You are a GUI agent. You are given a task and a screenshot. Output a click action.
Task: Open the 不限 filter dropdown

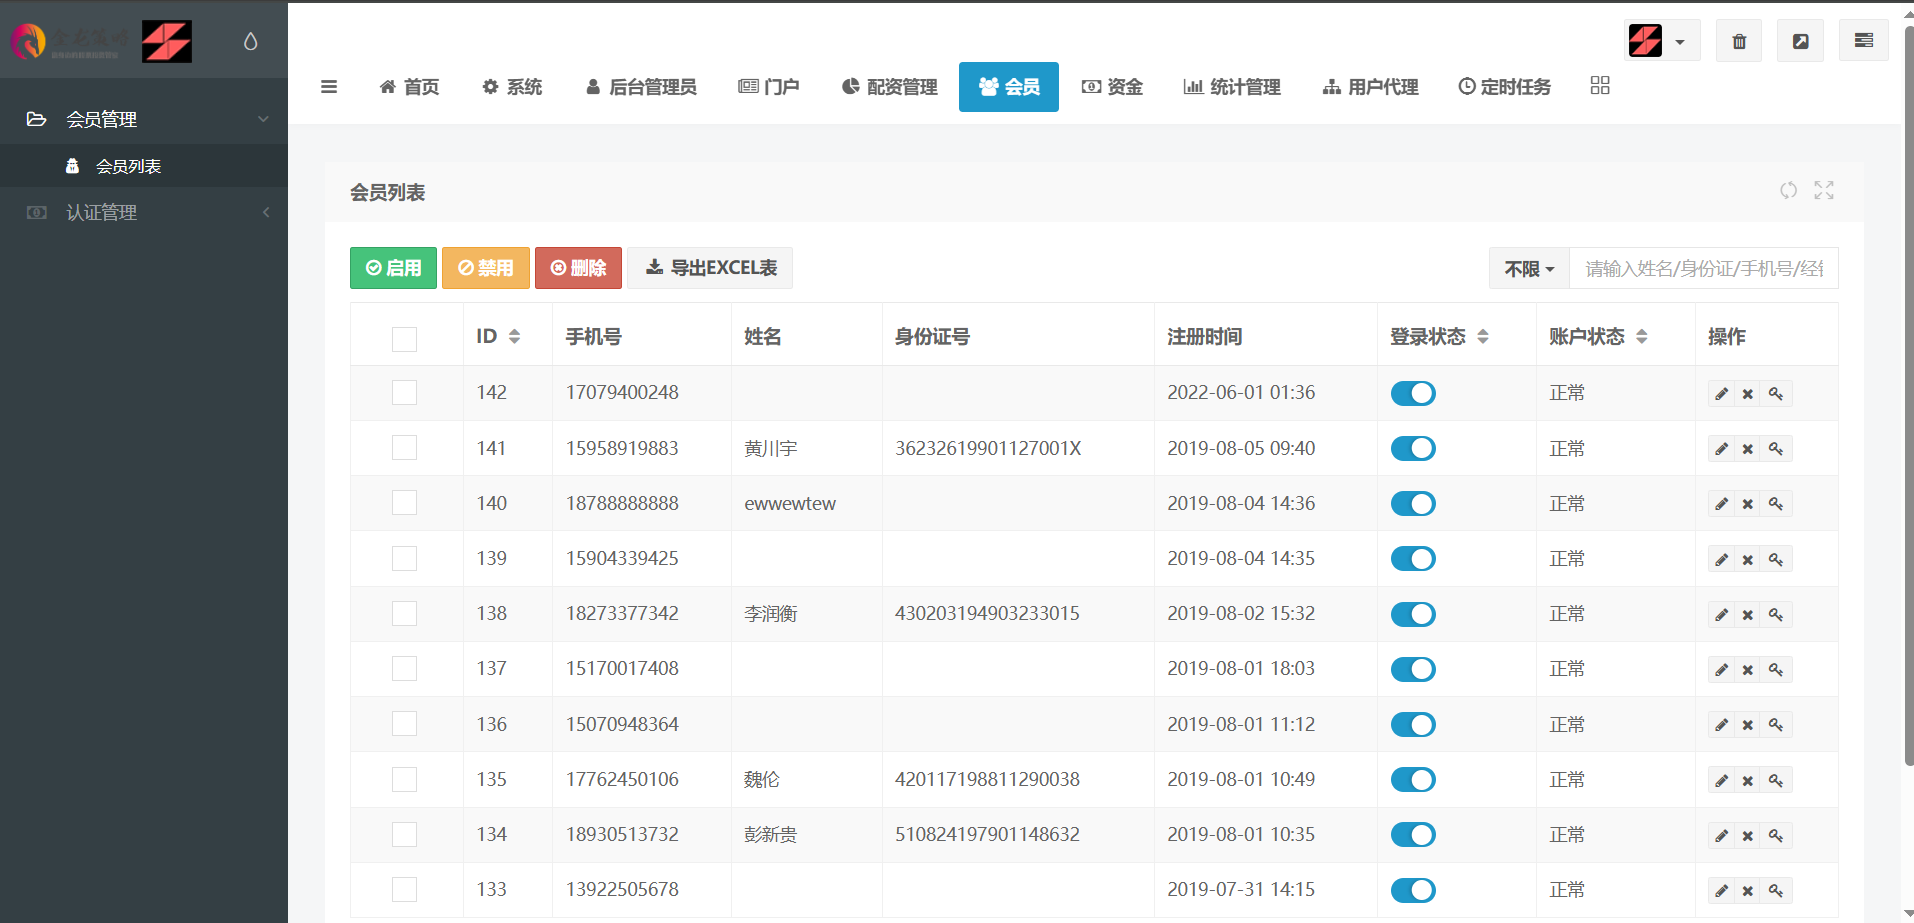[x=1529, y=269]
